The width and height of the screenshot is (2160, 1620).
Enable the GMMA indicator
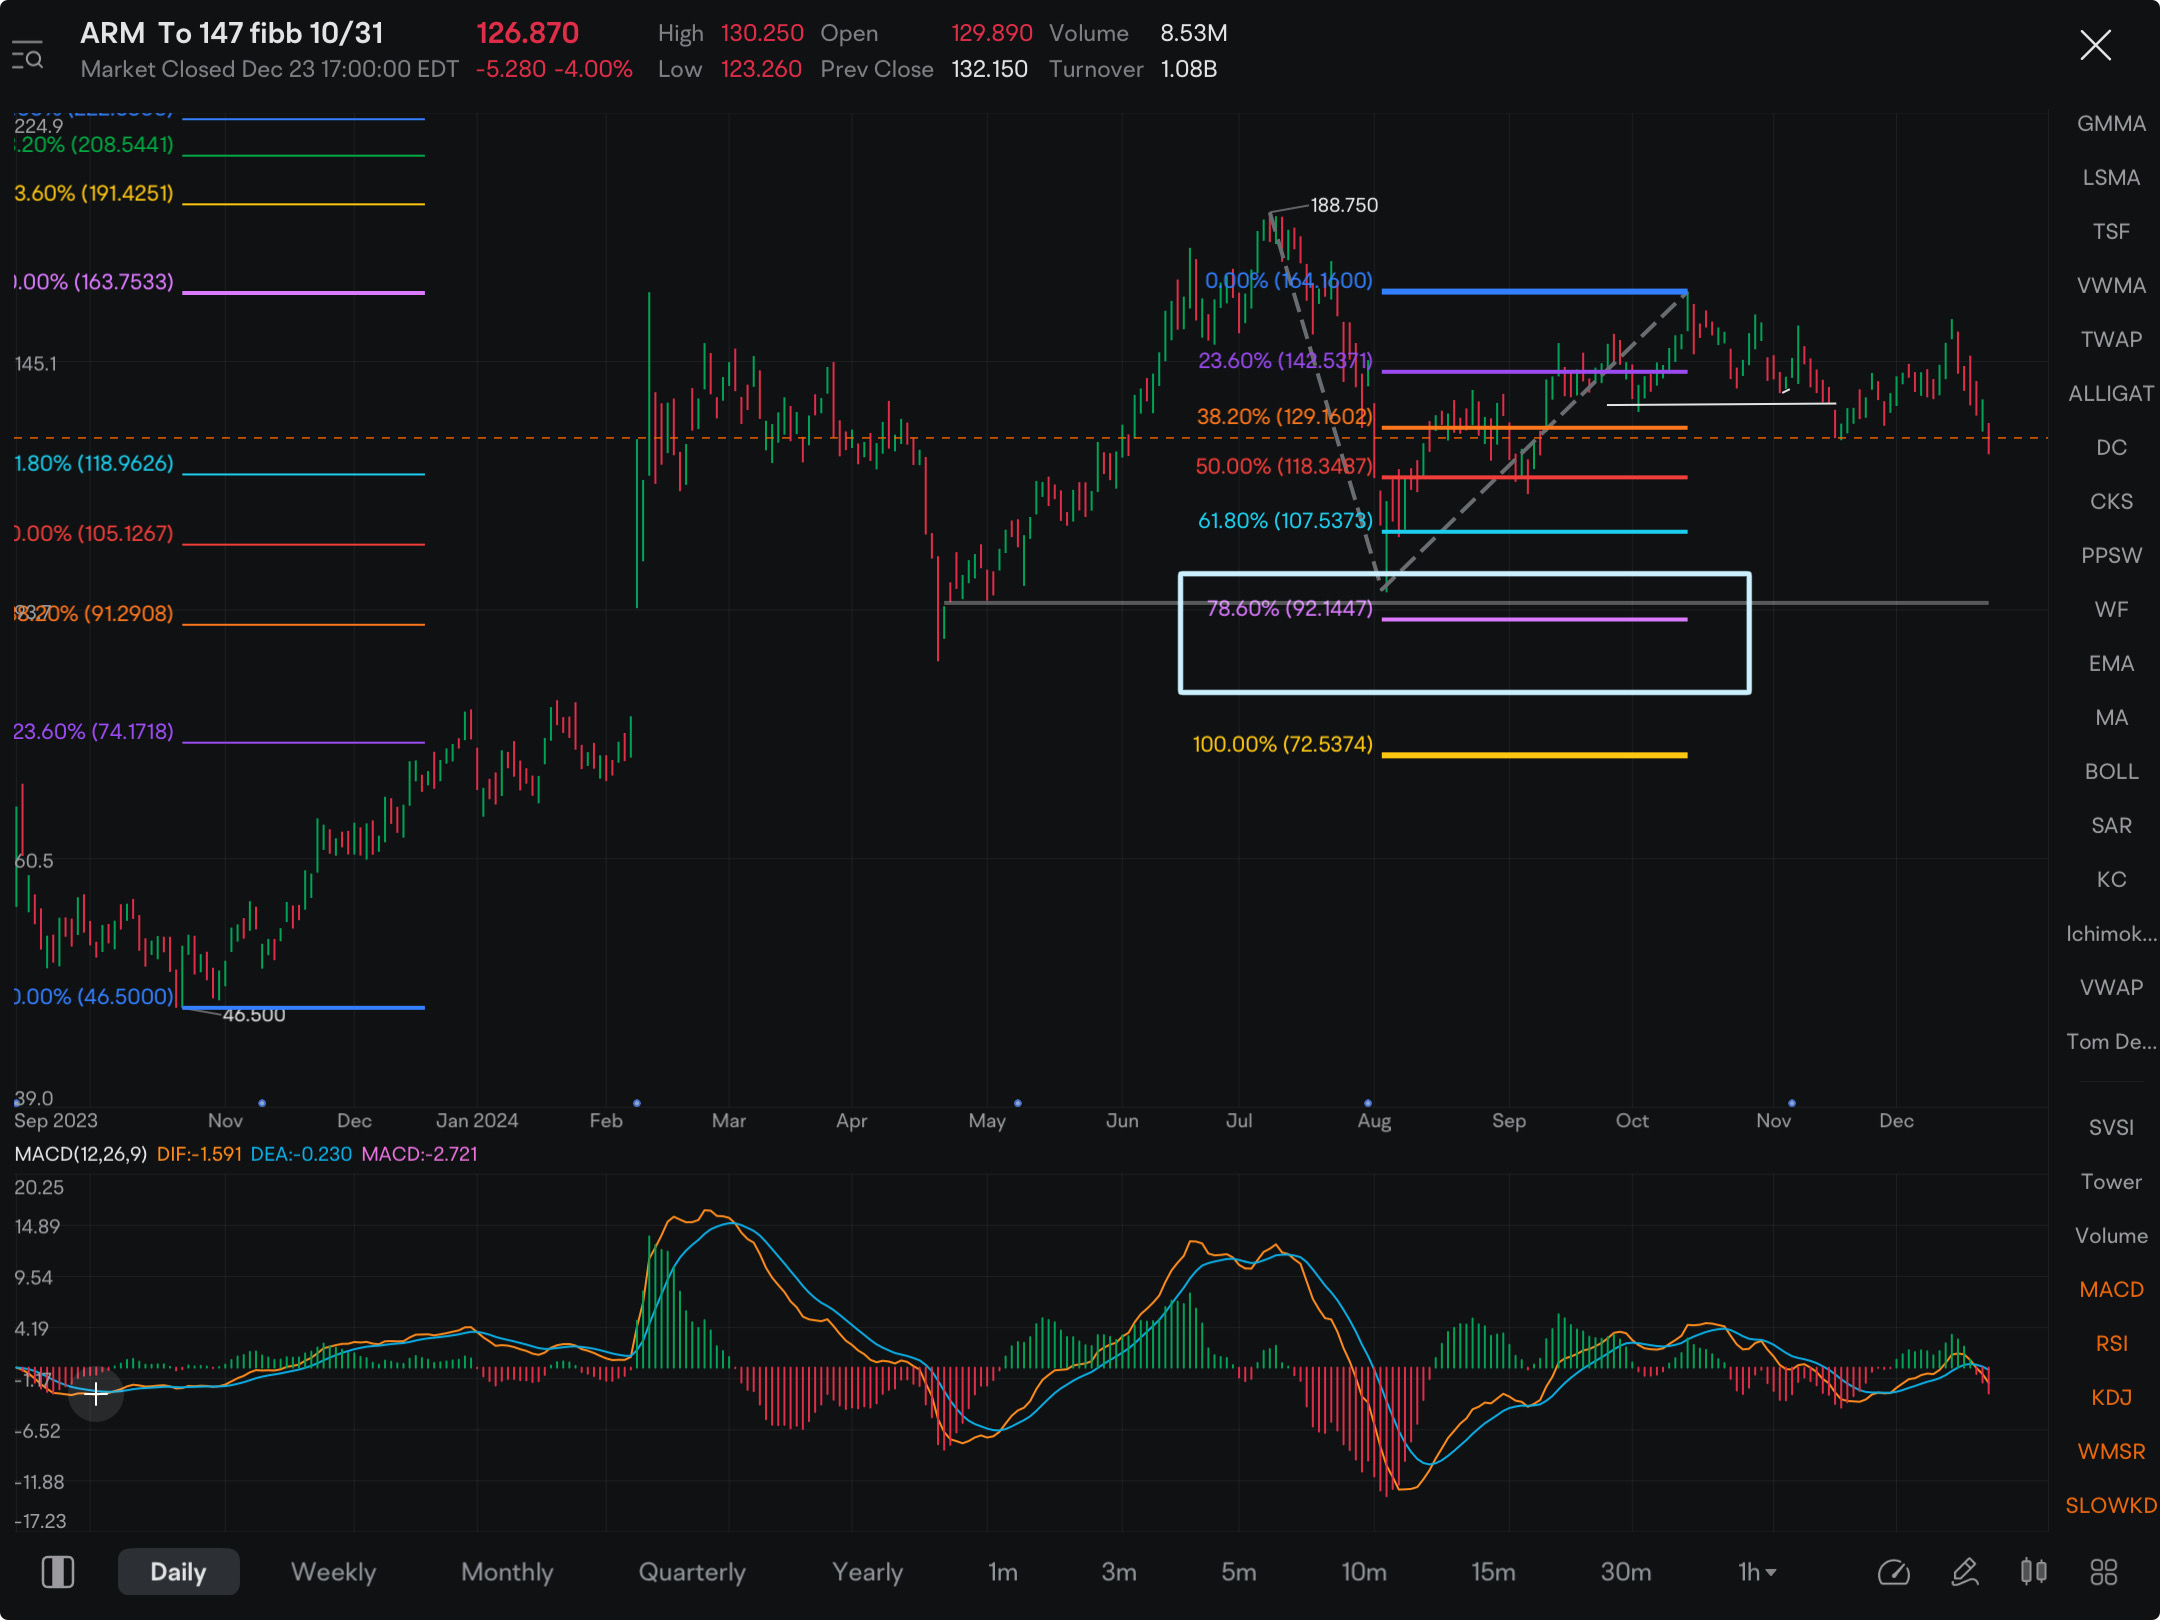tap(2111, 124)
